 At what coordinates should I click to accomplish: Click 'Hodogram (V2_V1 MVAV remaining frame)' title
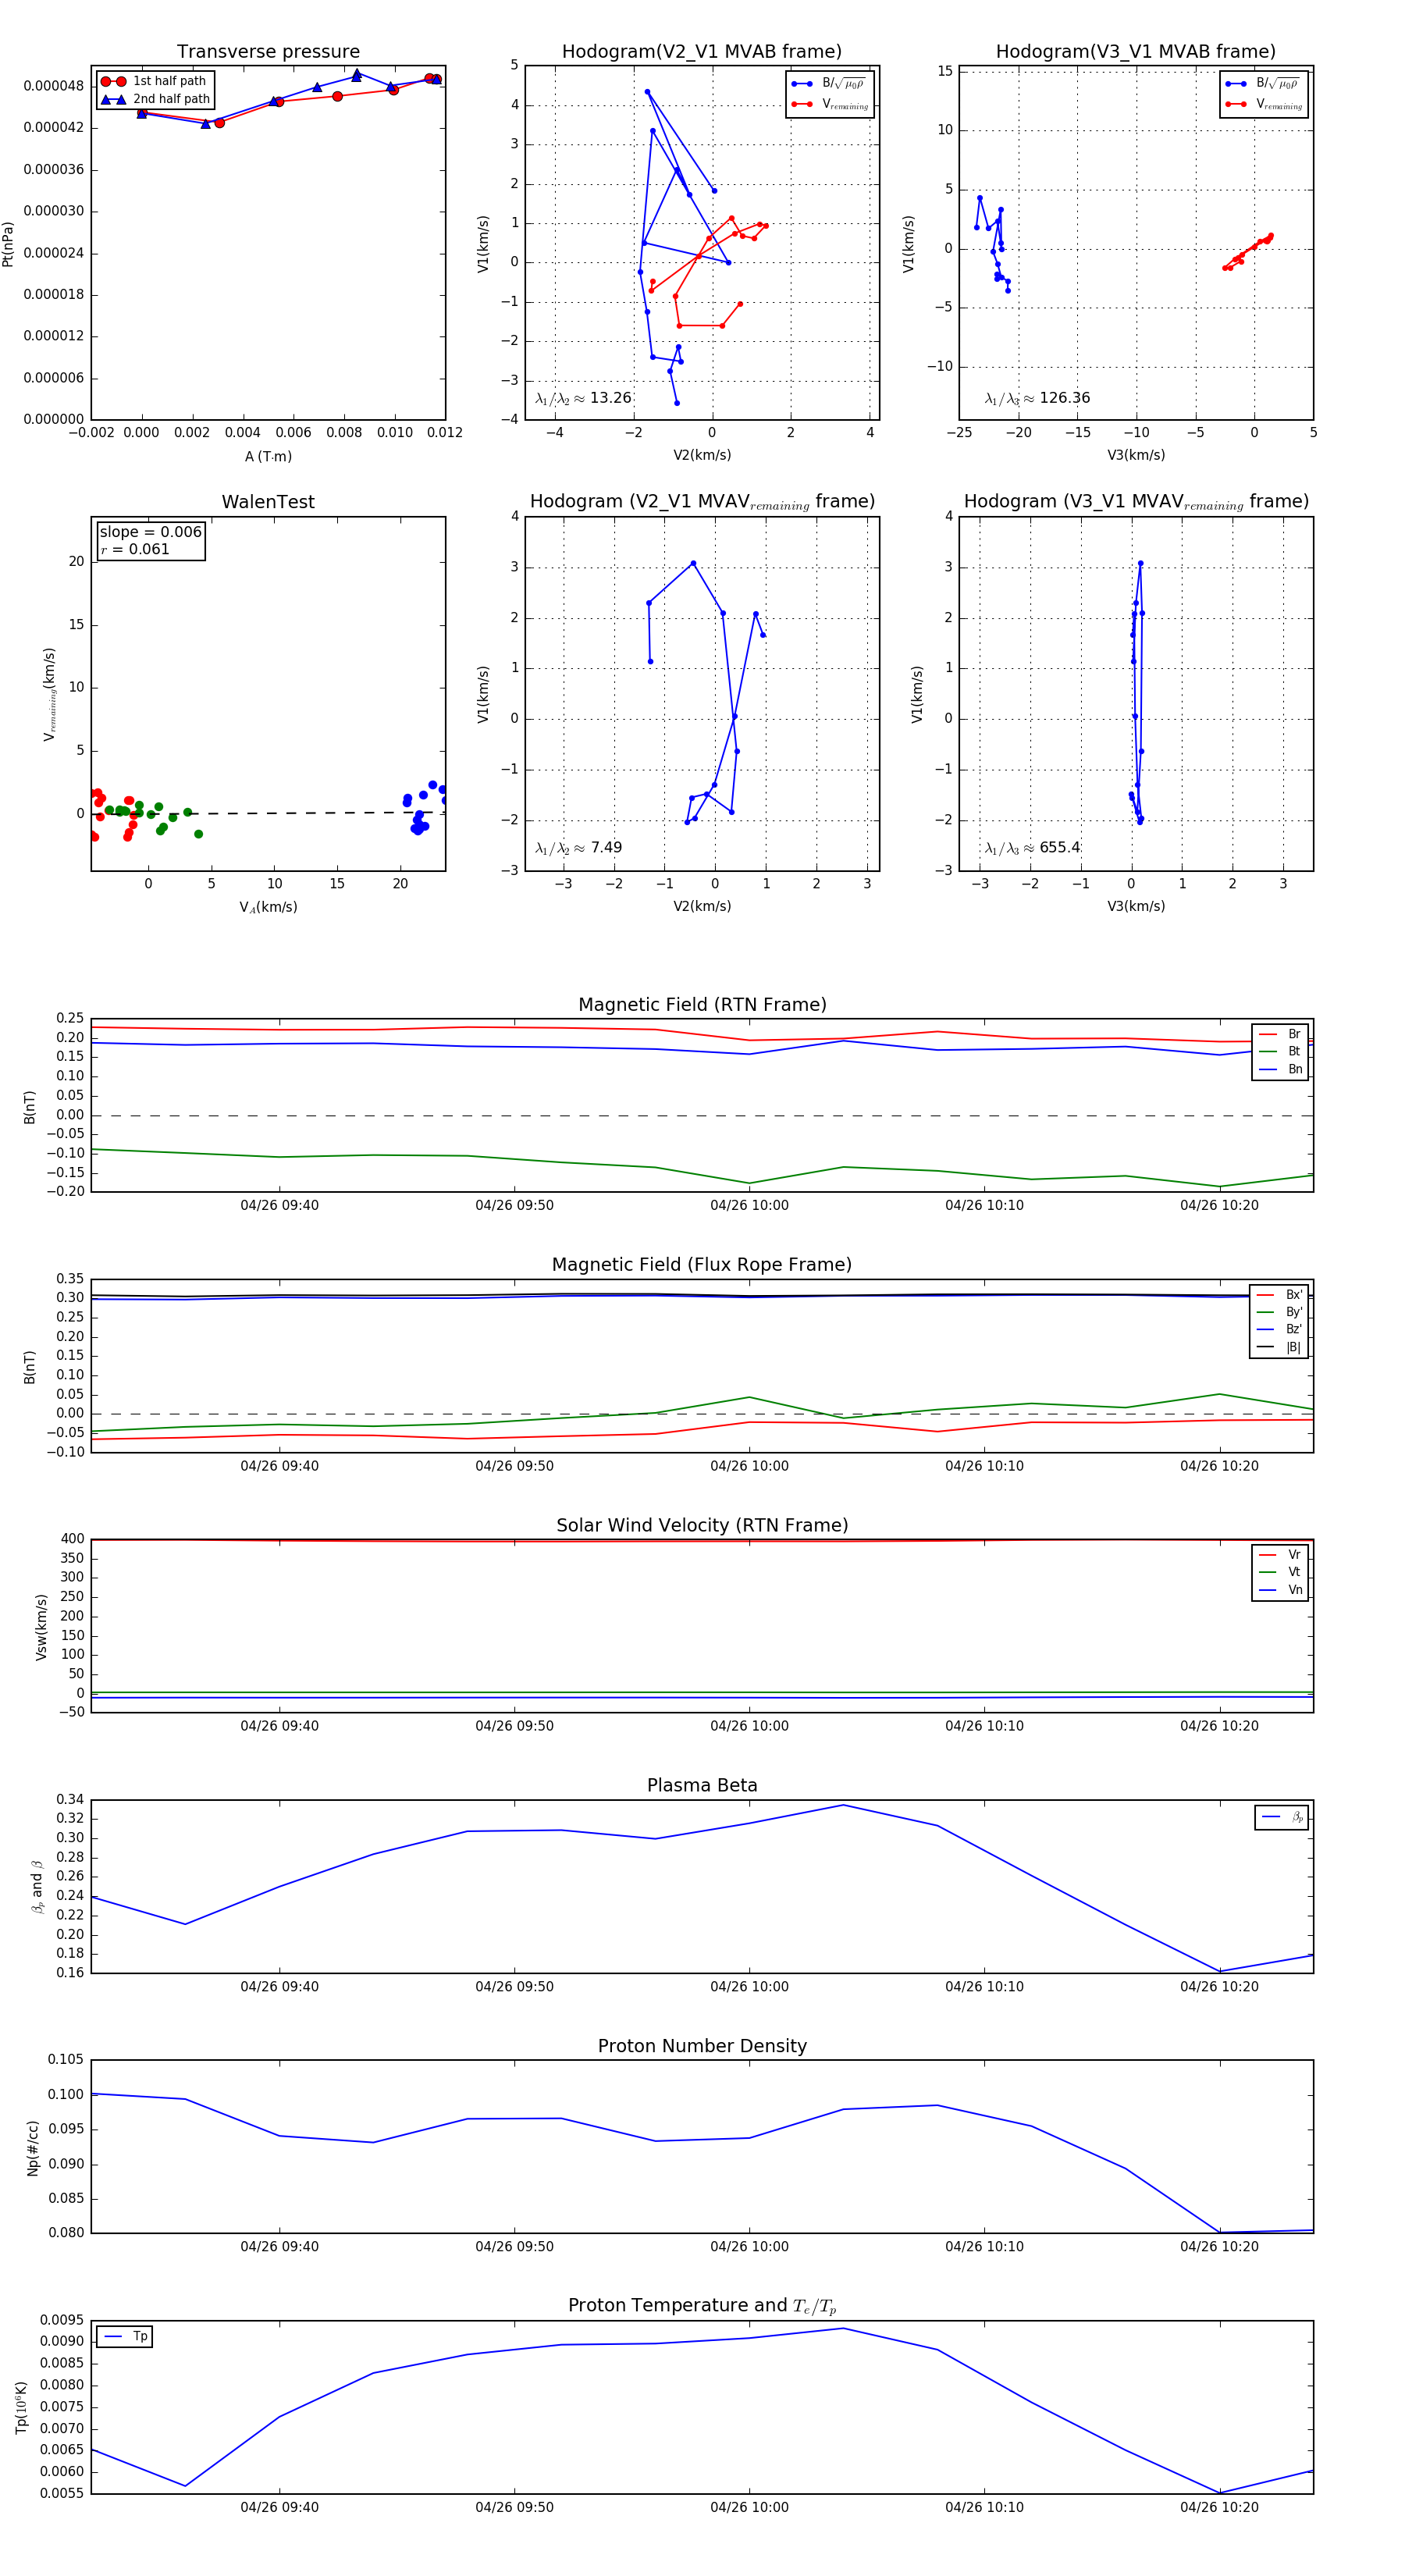pyautogui.click(x=702, y=502)
